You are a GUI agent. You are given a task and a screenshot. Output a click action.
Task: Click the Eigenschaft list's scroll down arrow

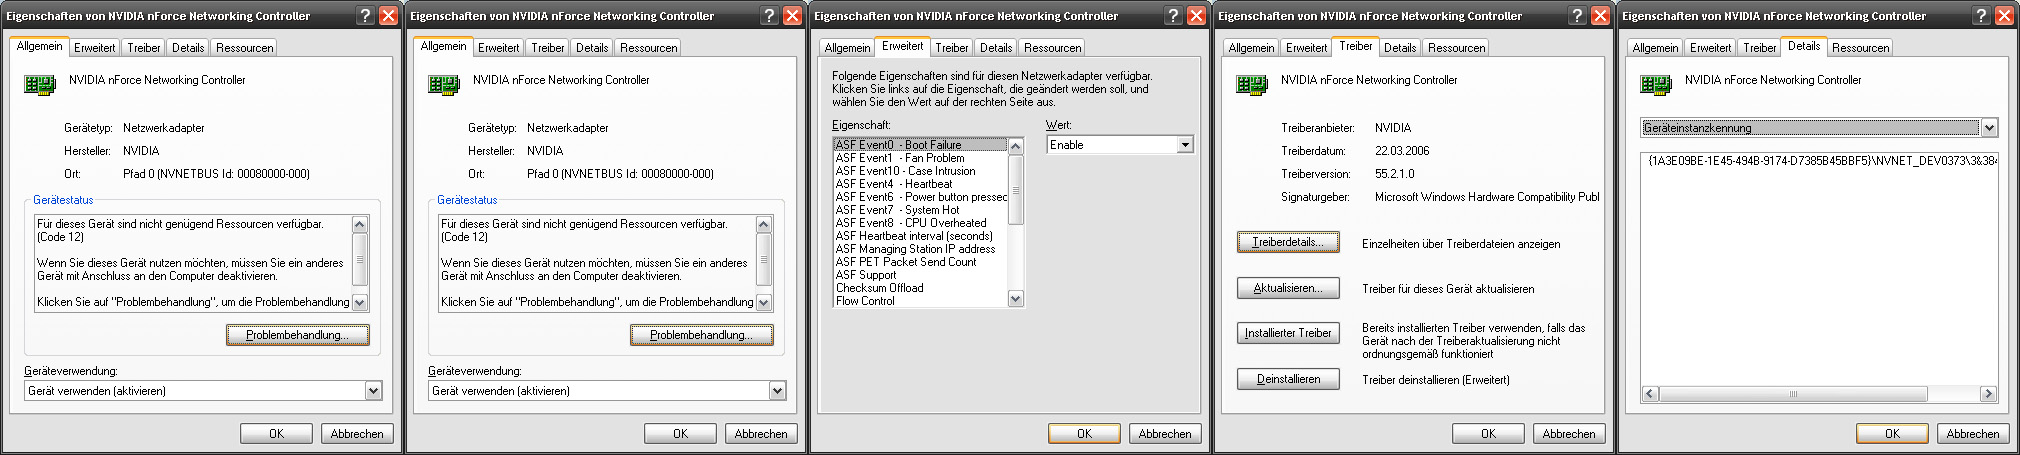point(1016,298)
